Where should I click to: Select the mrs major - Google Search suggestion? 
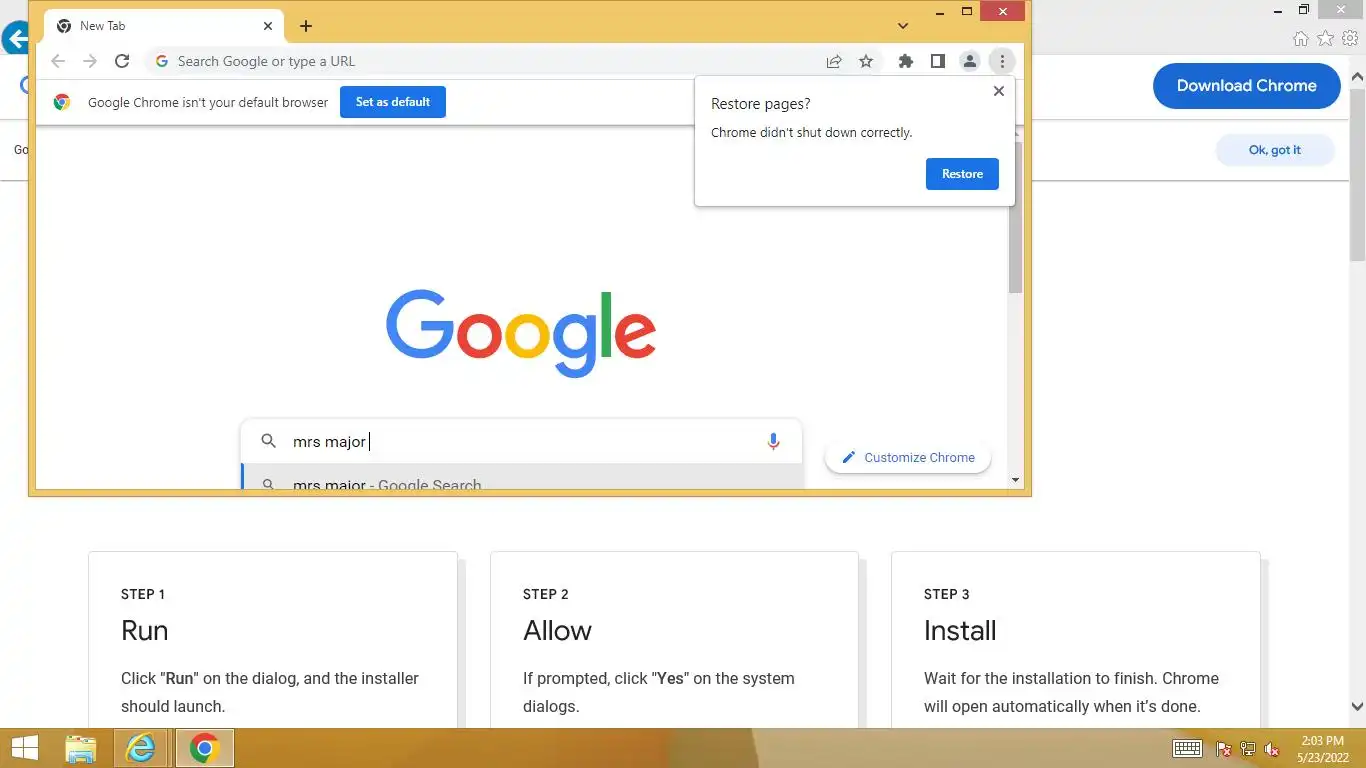[x=522, y=477]
